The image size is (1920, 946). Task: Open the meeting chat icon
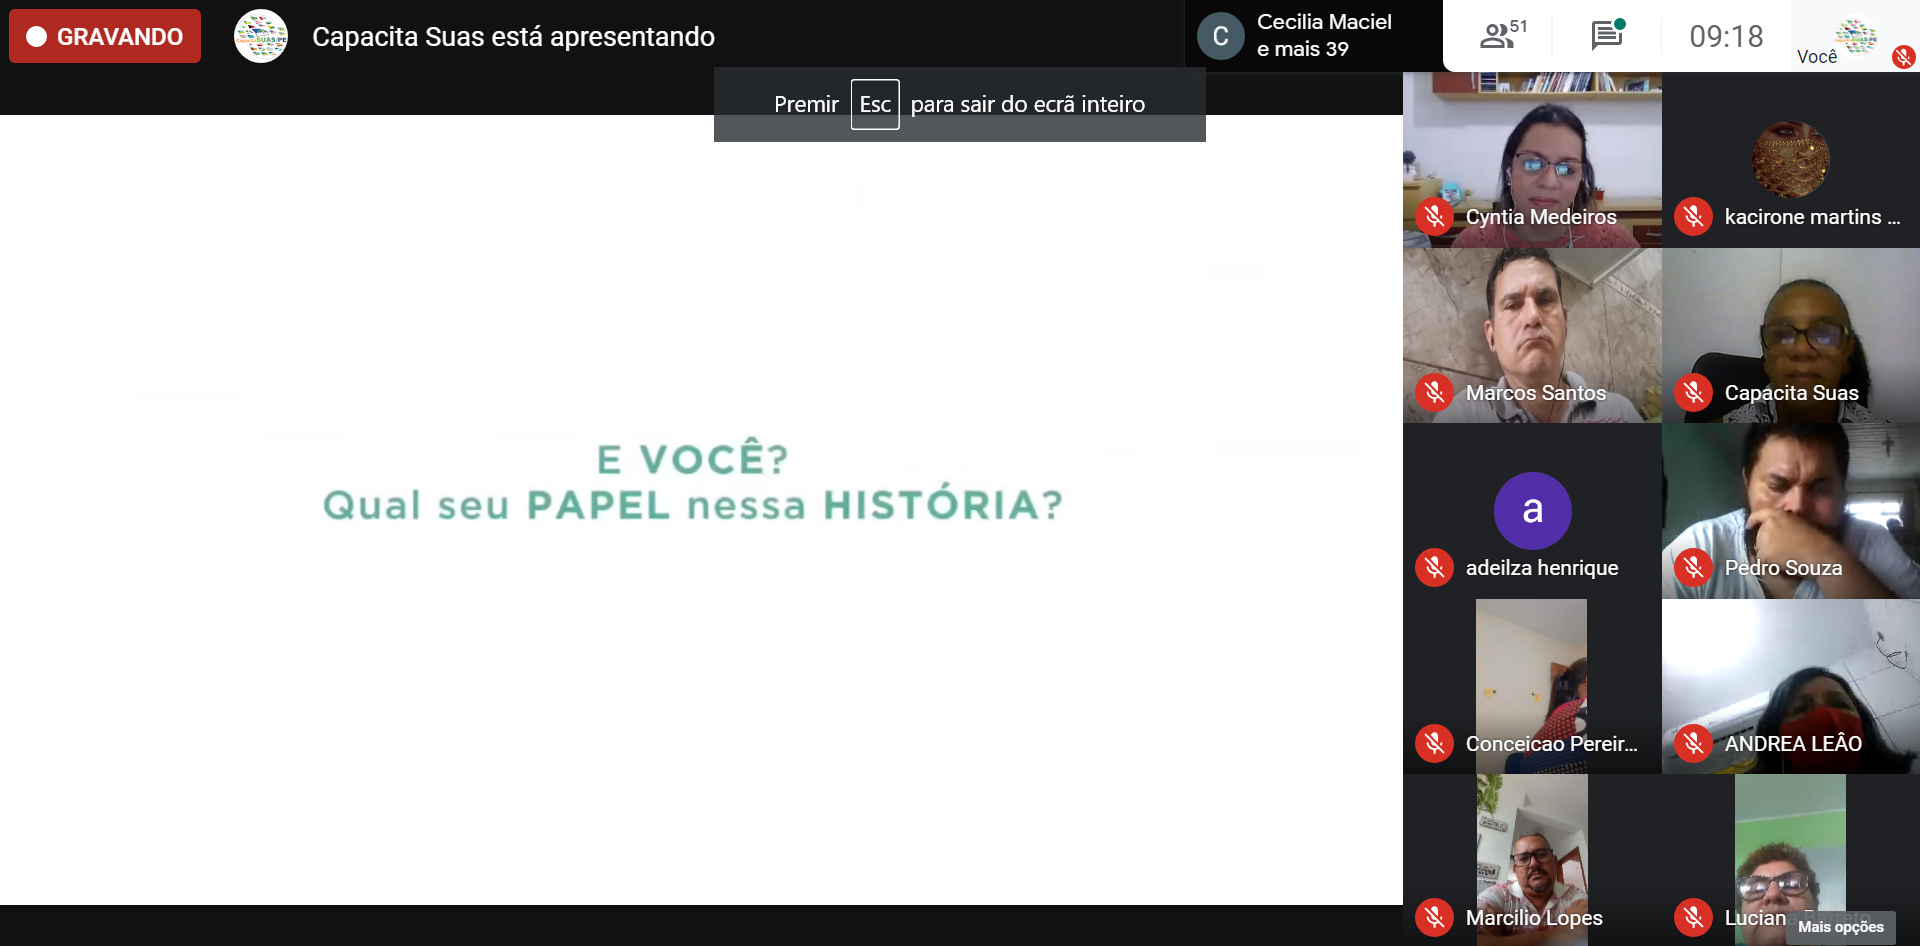(1607, 36)
